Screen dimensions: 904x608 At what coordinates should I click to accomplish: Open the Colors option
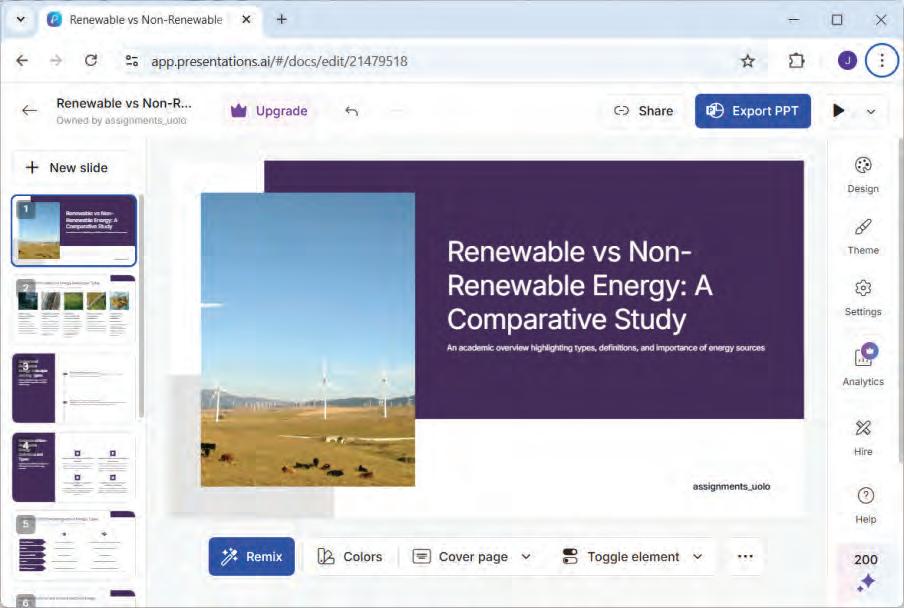click(x=350, y=557)
